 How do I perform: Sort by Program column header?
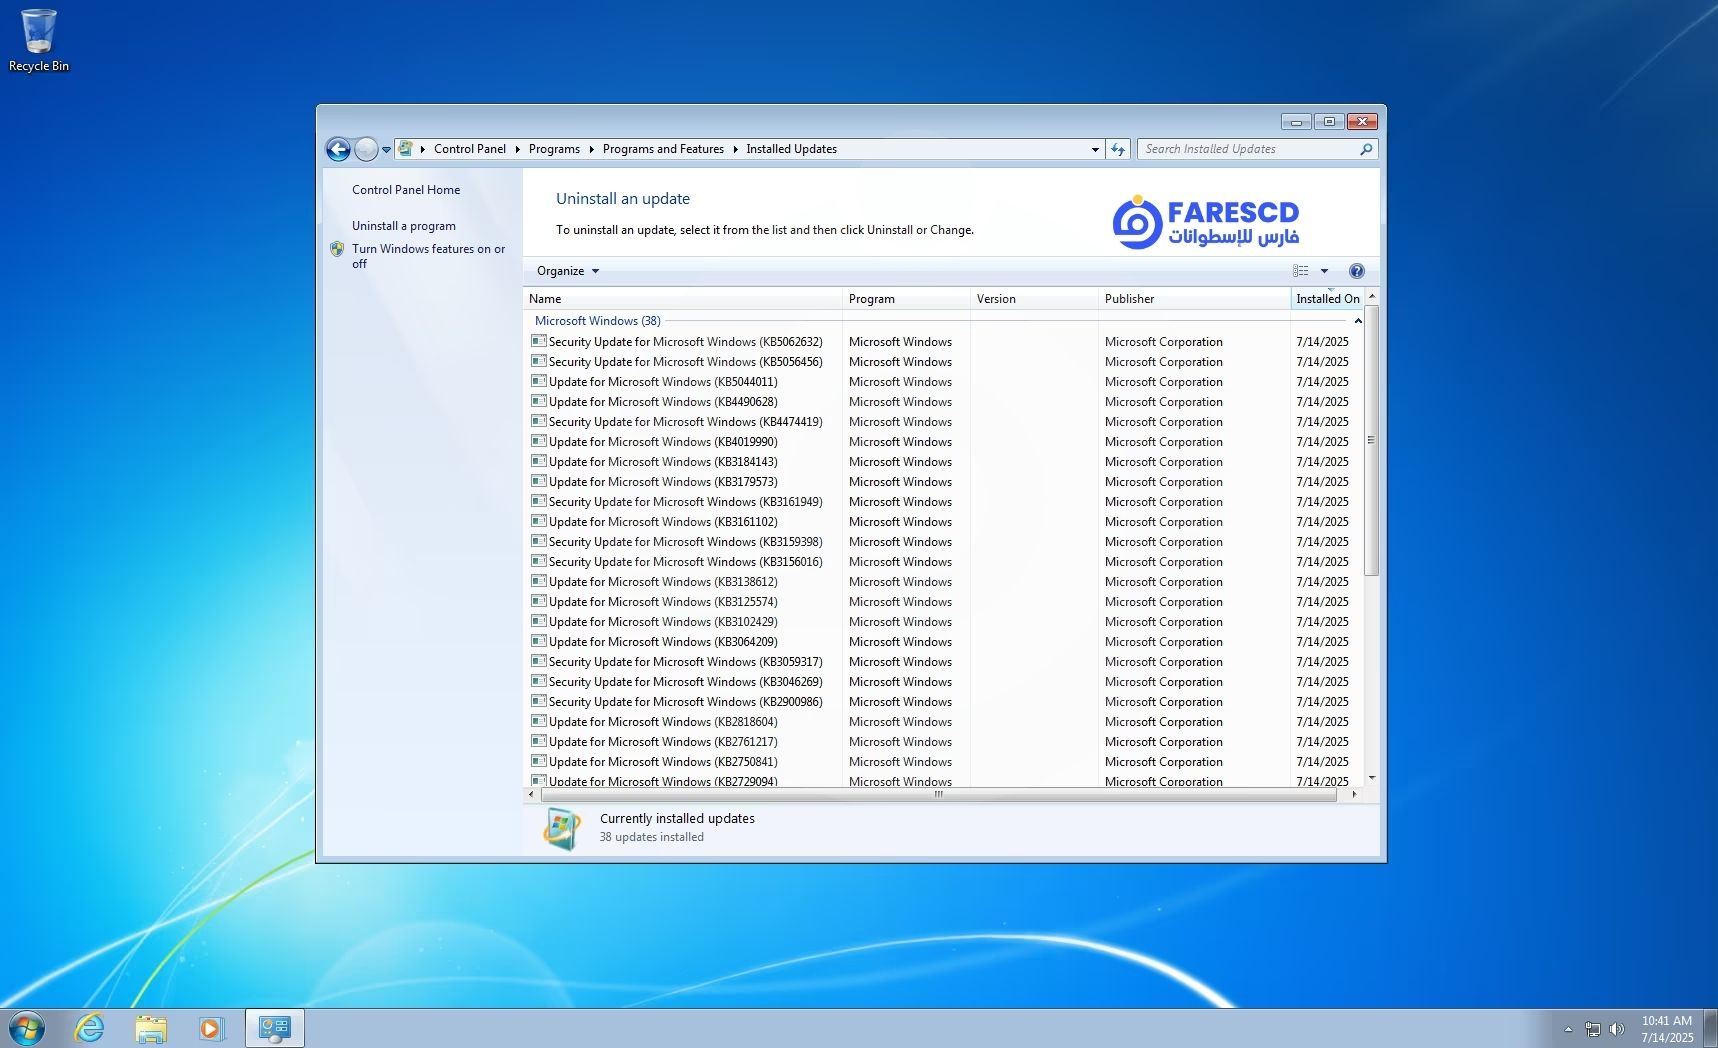coord(906,299)
